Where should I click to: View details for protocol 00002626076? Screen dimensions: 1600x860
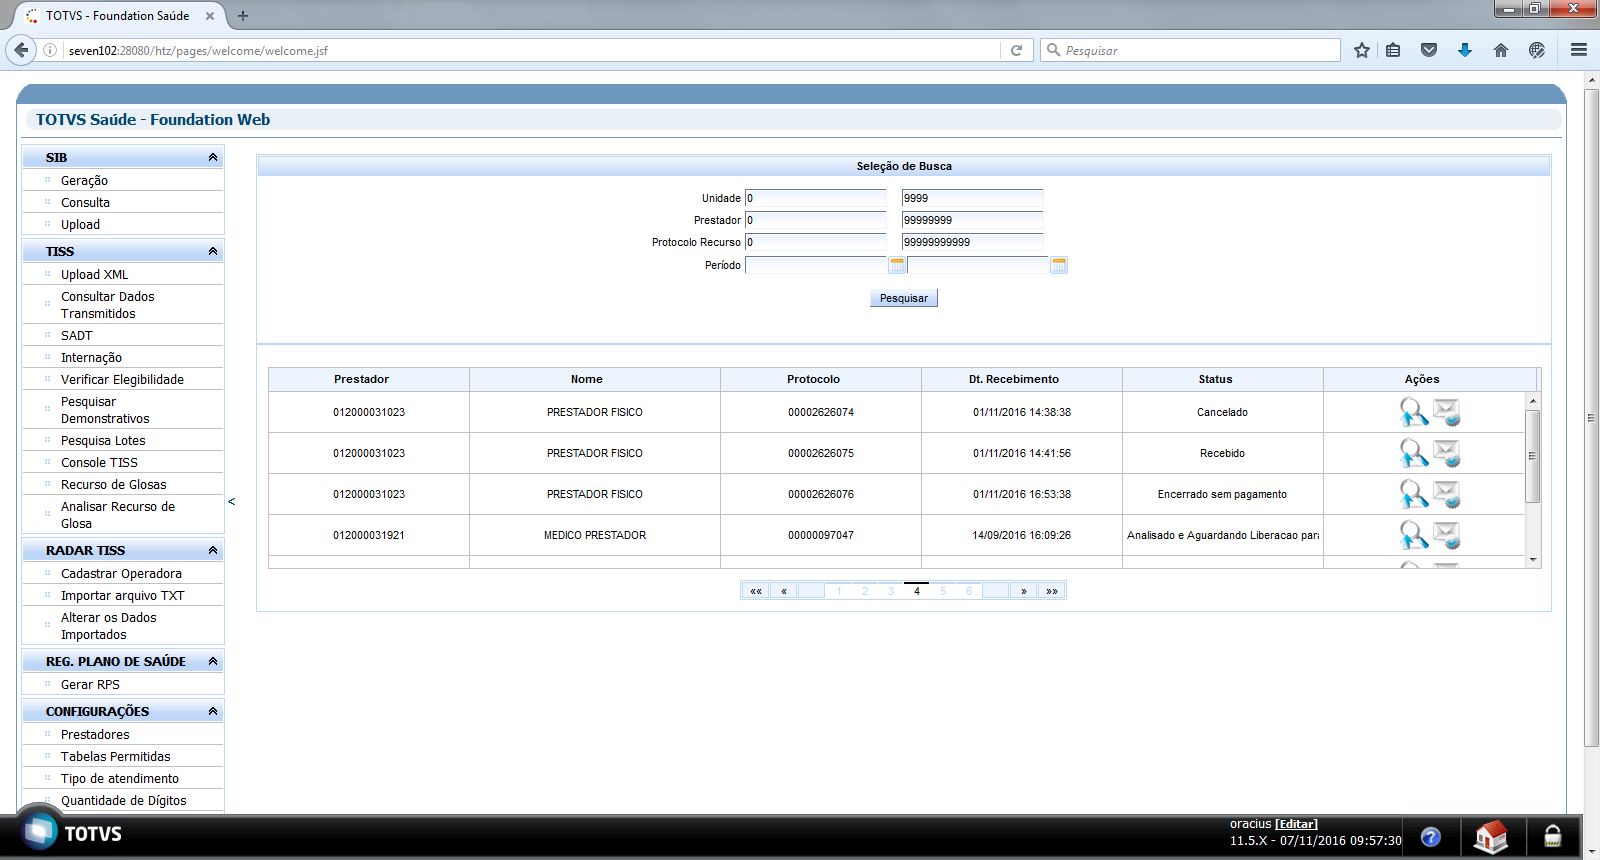[x=1414, y=494]
